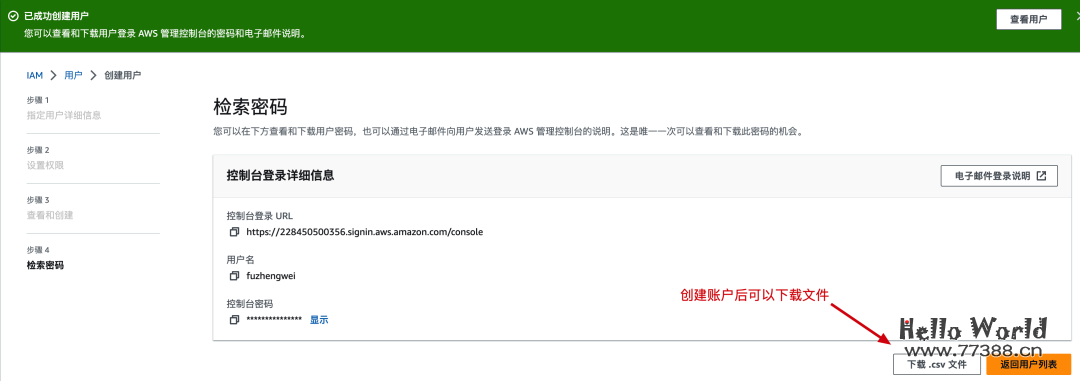The image size is (1080, 381).
Task: Click the 控制台密码 label
Action: coord(250,304)
